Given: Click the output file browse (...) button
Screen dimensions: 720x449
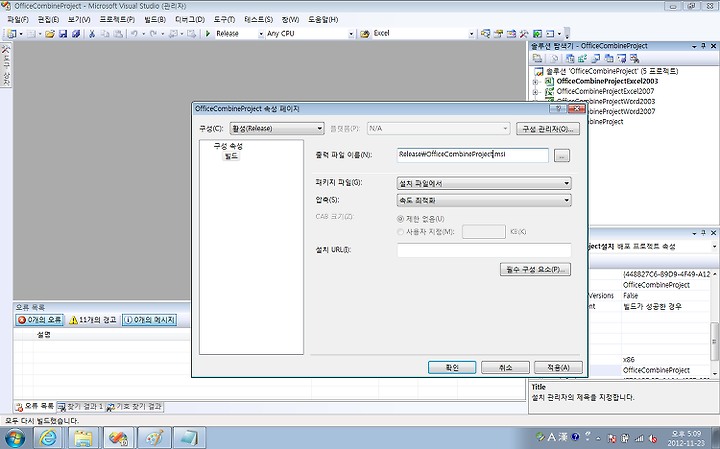Looking at the screenshot, I should [562, 156].
